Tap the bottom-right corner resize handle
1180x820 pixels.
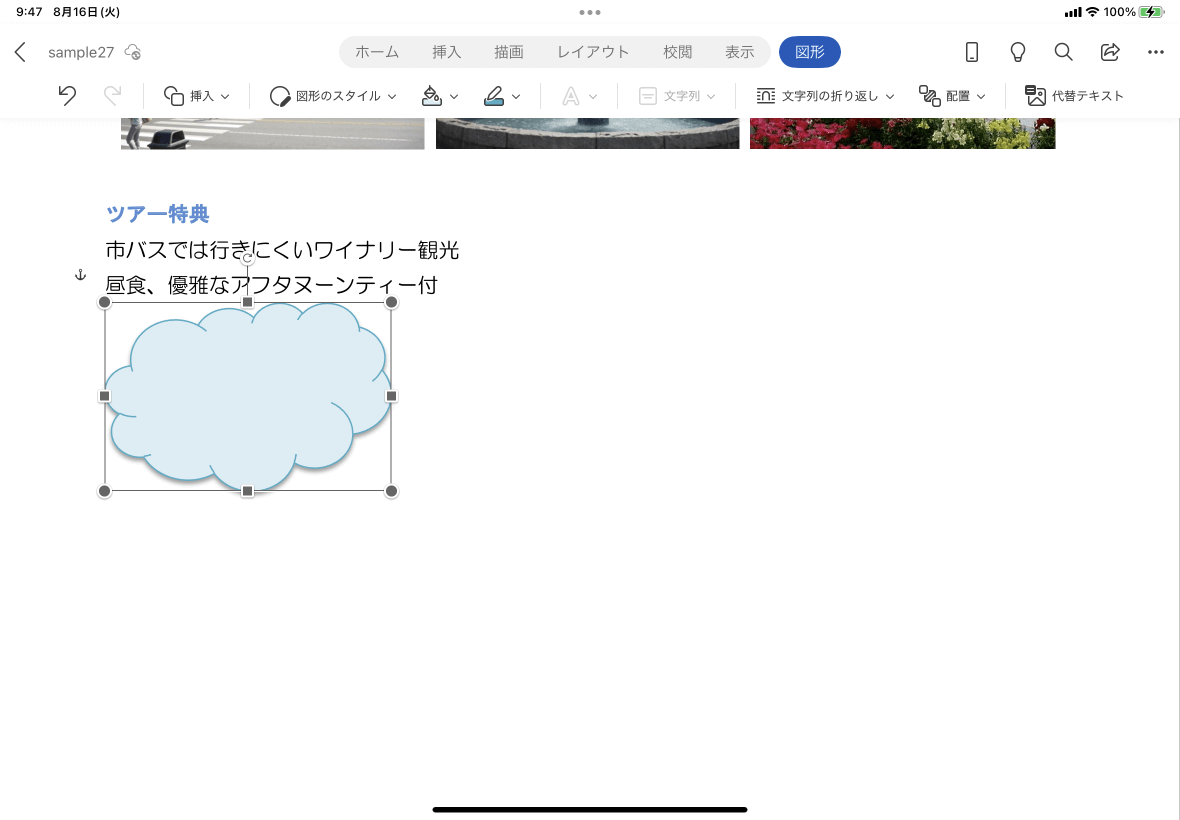(x=391, y=491)
